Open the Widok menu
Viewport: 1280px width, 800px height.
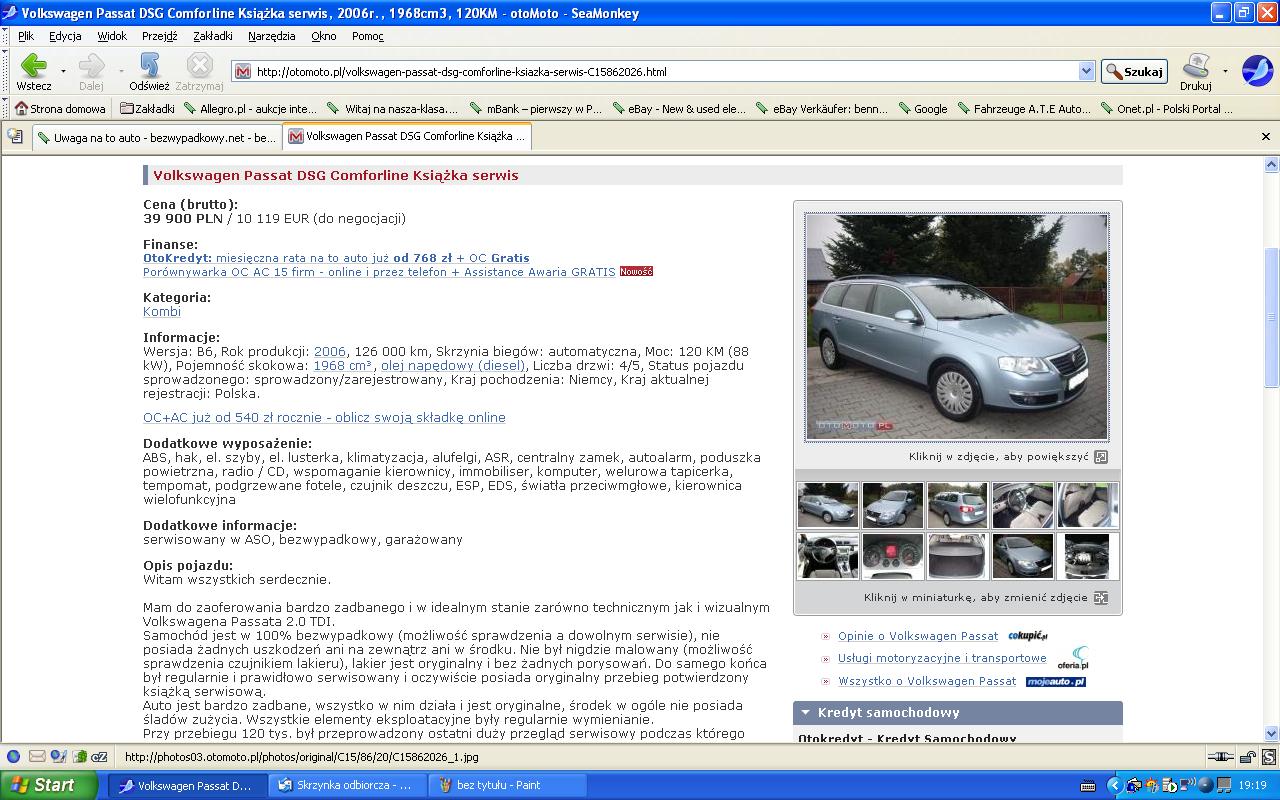coord(112,36)
